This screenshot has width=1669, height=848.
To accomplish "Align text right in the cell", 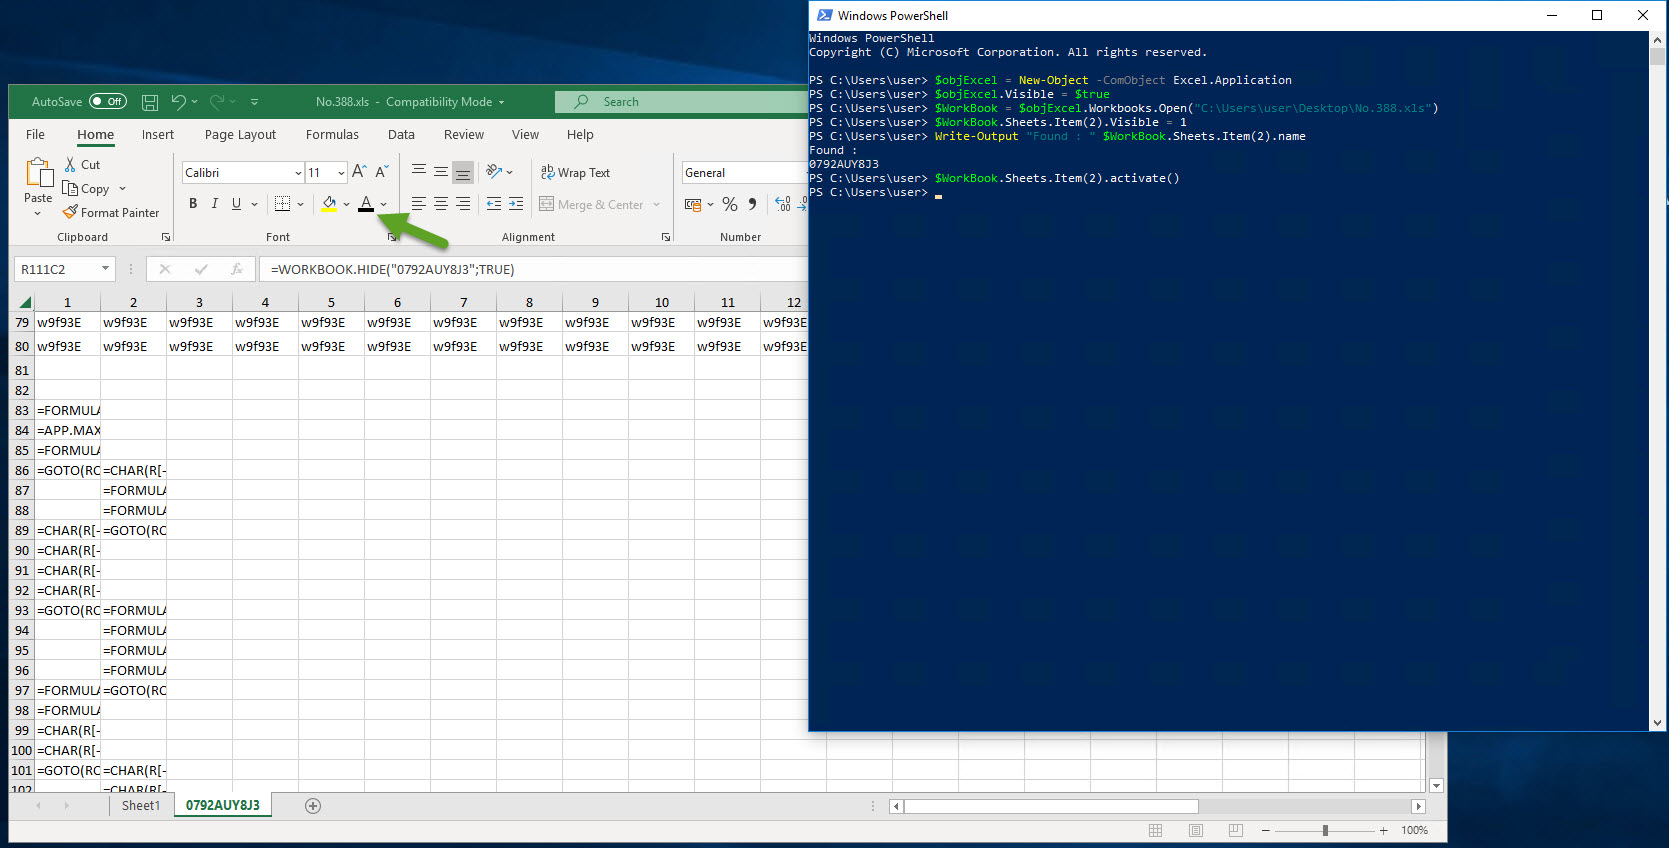I will pos(463,203).
